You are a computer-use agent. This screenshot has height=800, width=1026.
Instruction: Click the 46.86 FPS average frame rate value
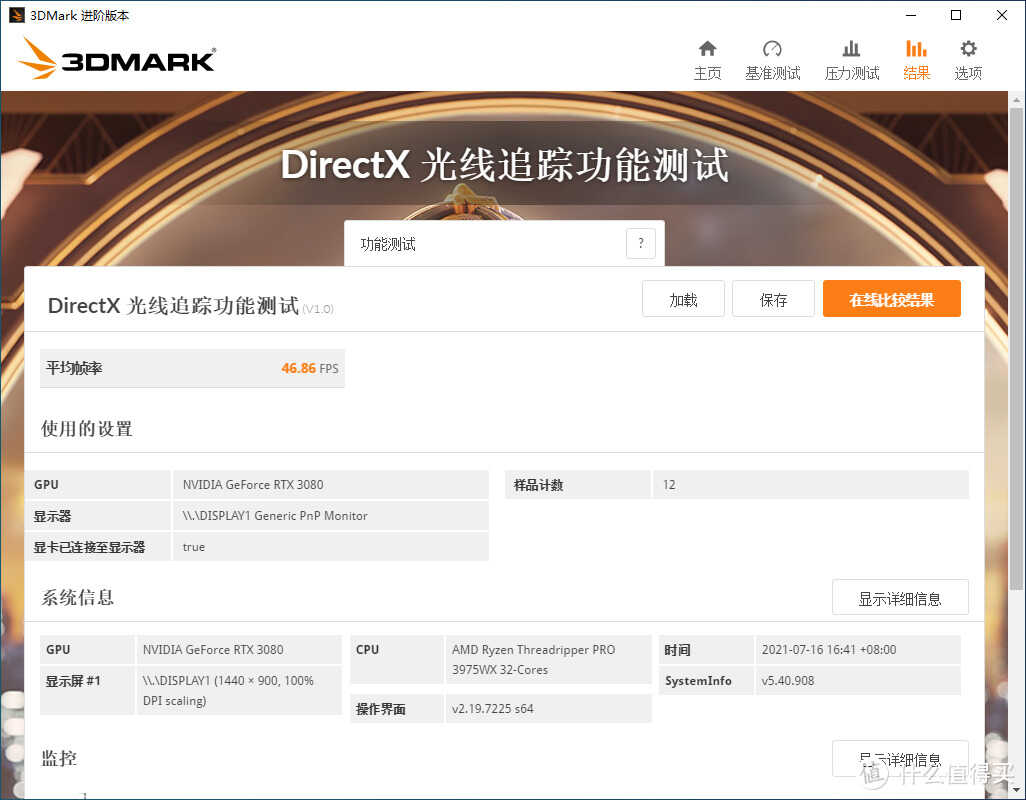(x=310, y=368)
